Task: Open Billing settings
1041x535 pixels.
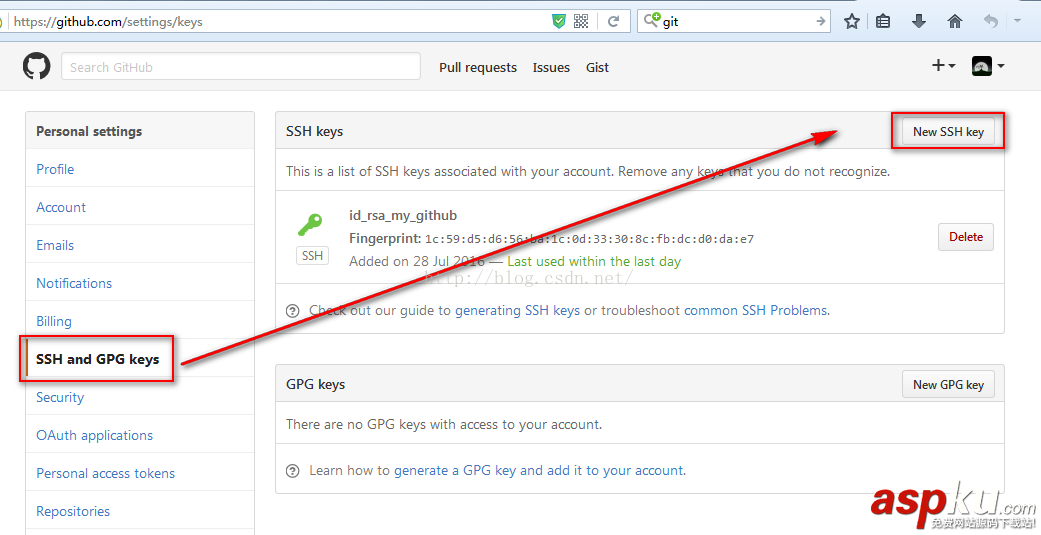Action: pos(54,321)
